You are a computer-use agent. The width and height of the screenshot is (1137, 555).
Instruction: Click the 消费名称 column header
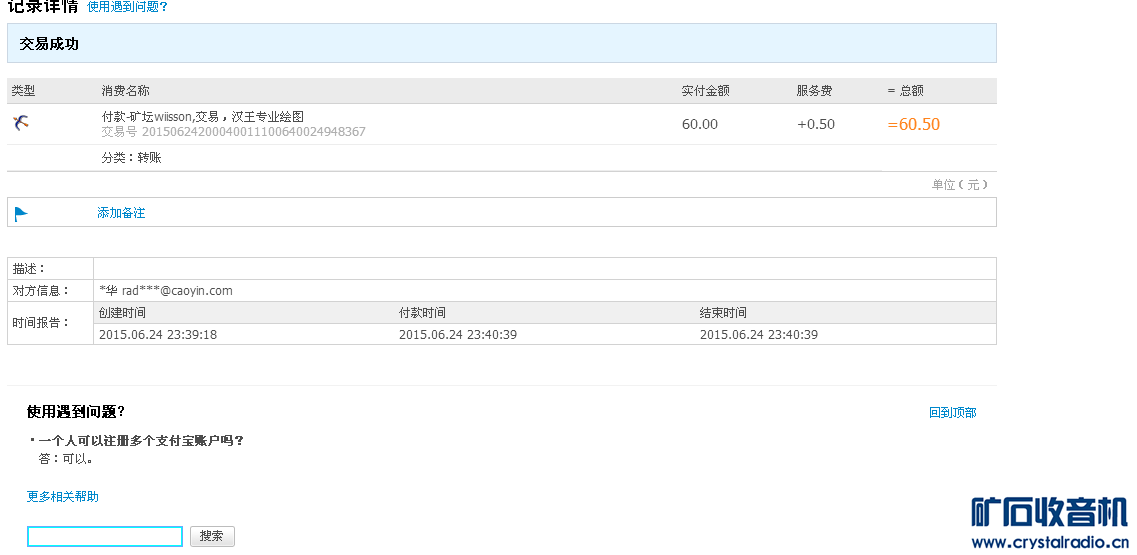pyautogui.click(x=125, y=91)
